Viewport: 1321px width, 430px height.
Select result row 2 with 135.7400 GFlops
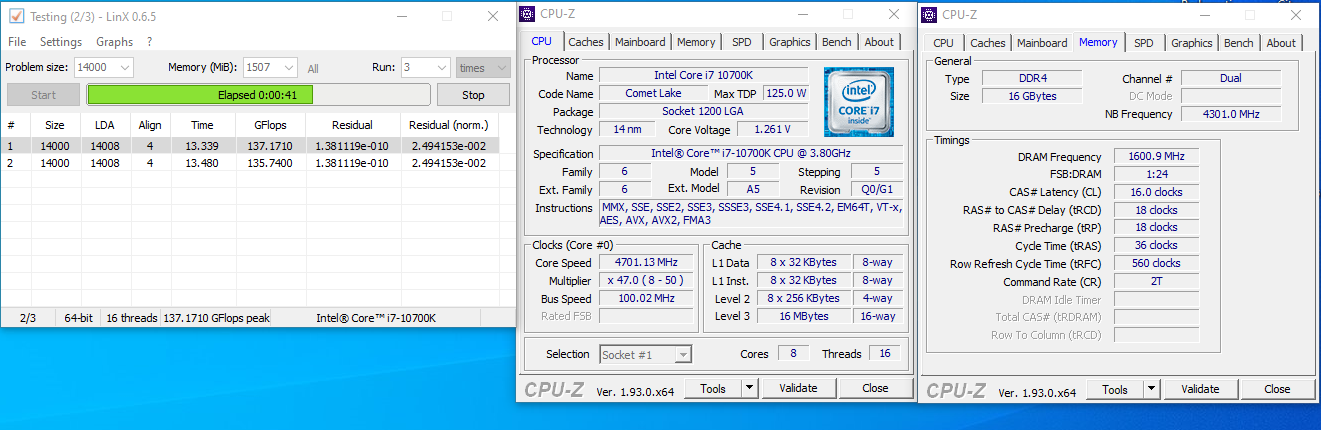click(250, 163)
